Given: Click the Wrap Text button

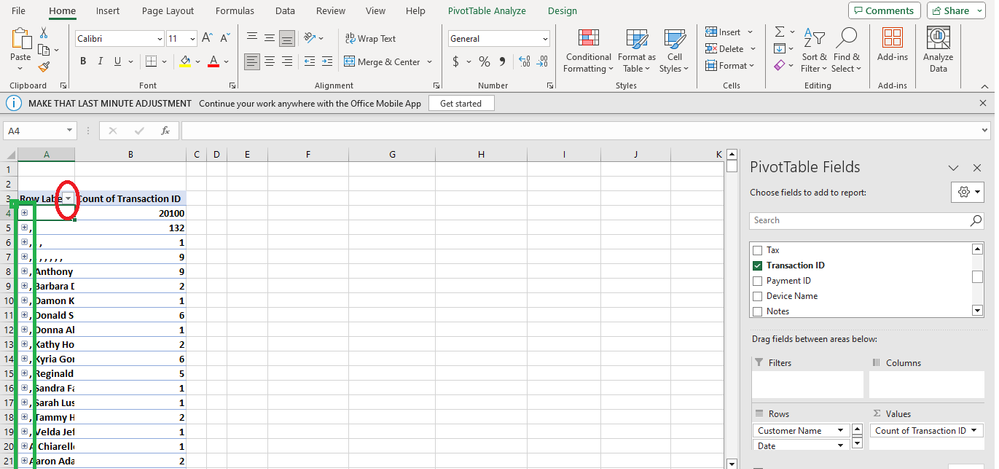Looking at the screenshot, I should 370,38.
